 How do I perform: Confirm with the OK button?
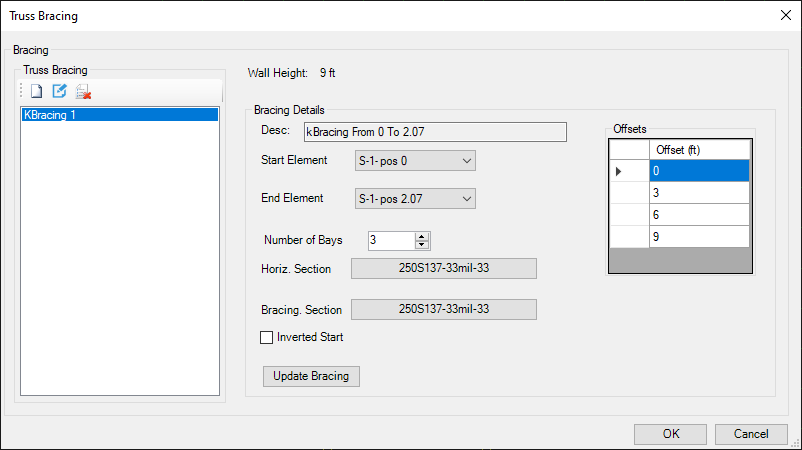(670, 435)
